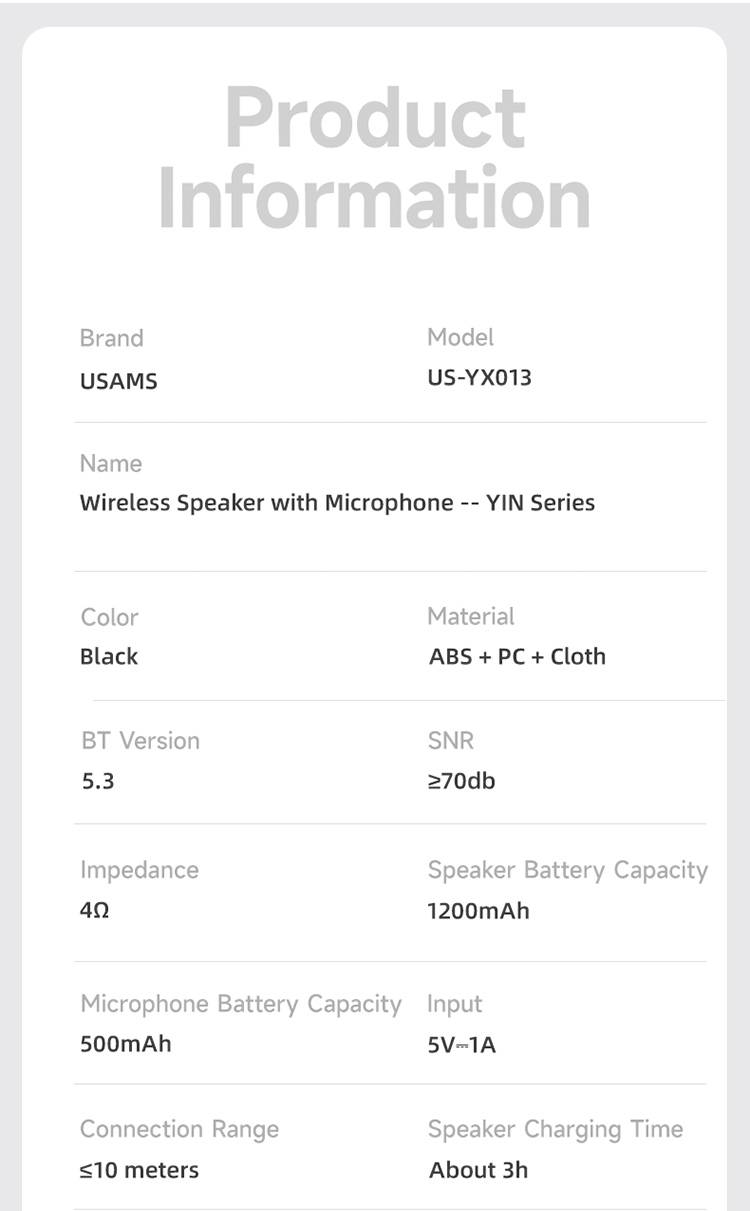Click the Product Information heading
This screenshot has width=750, height=1211.
(x=375, y=157)
